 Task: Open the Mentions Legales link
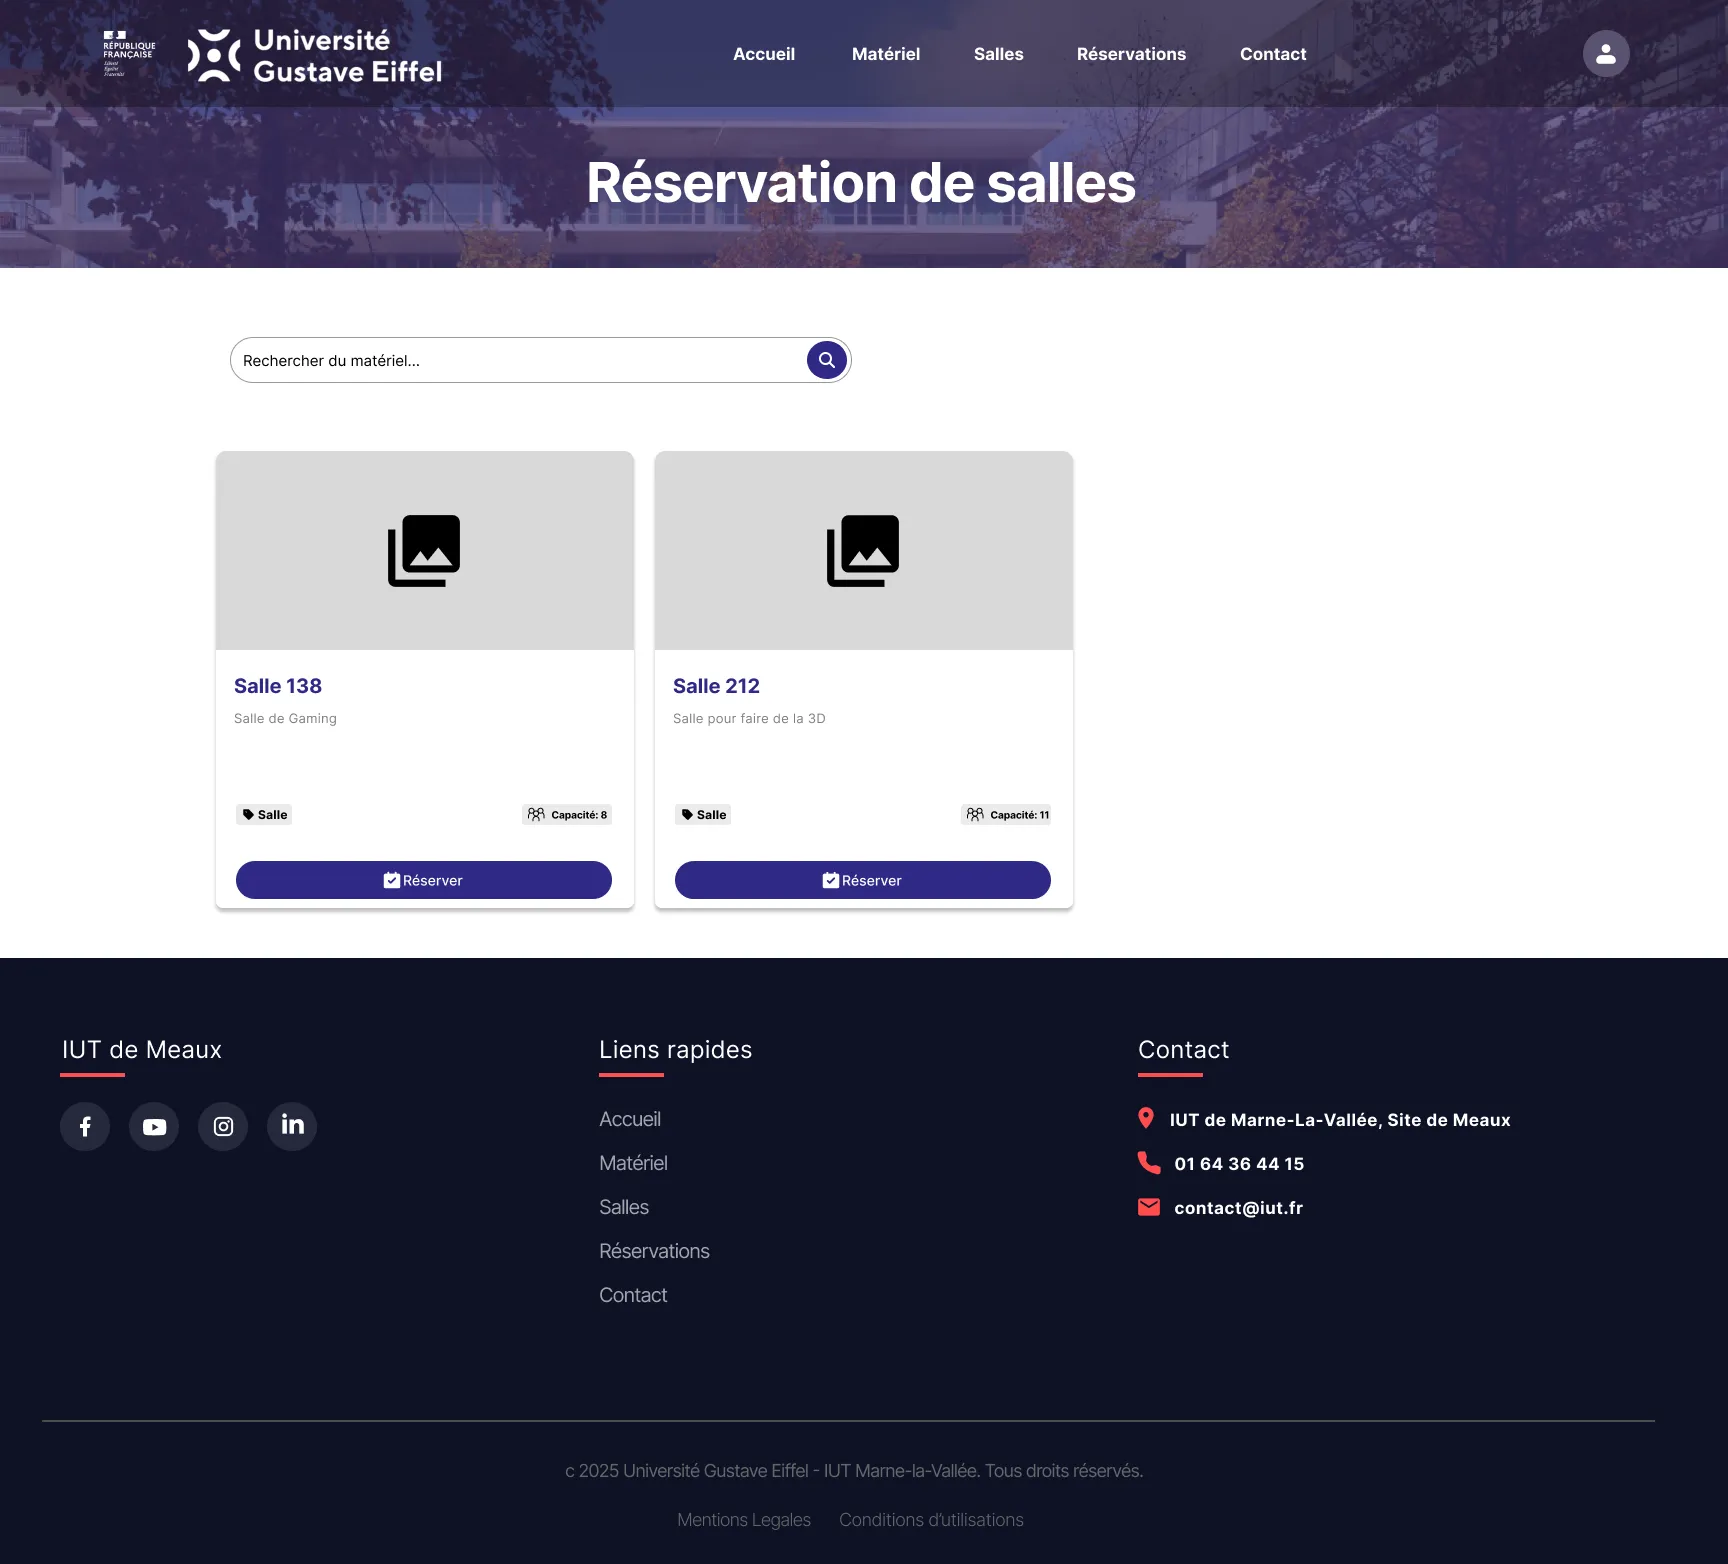coord(744,1520)
